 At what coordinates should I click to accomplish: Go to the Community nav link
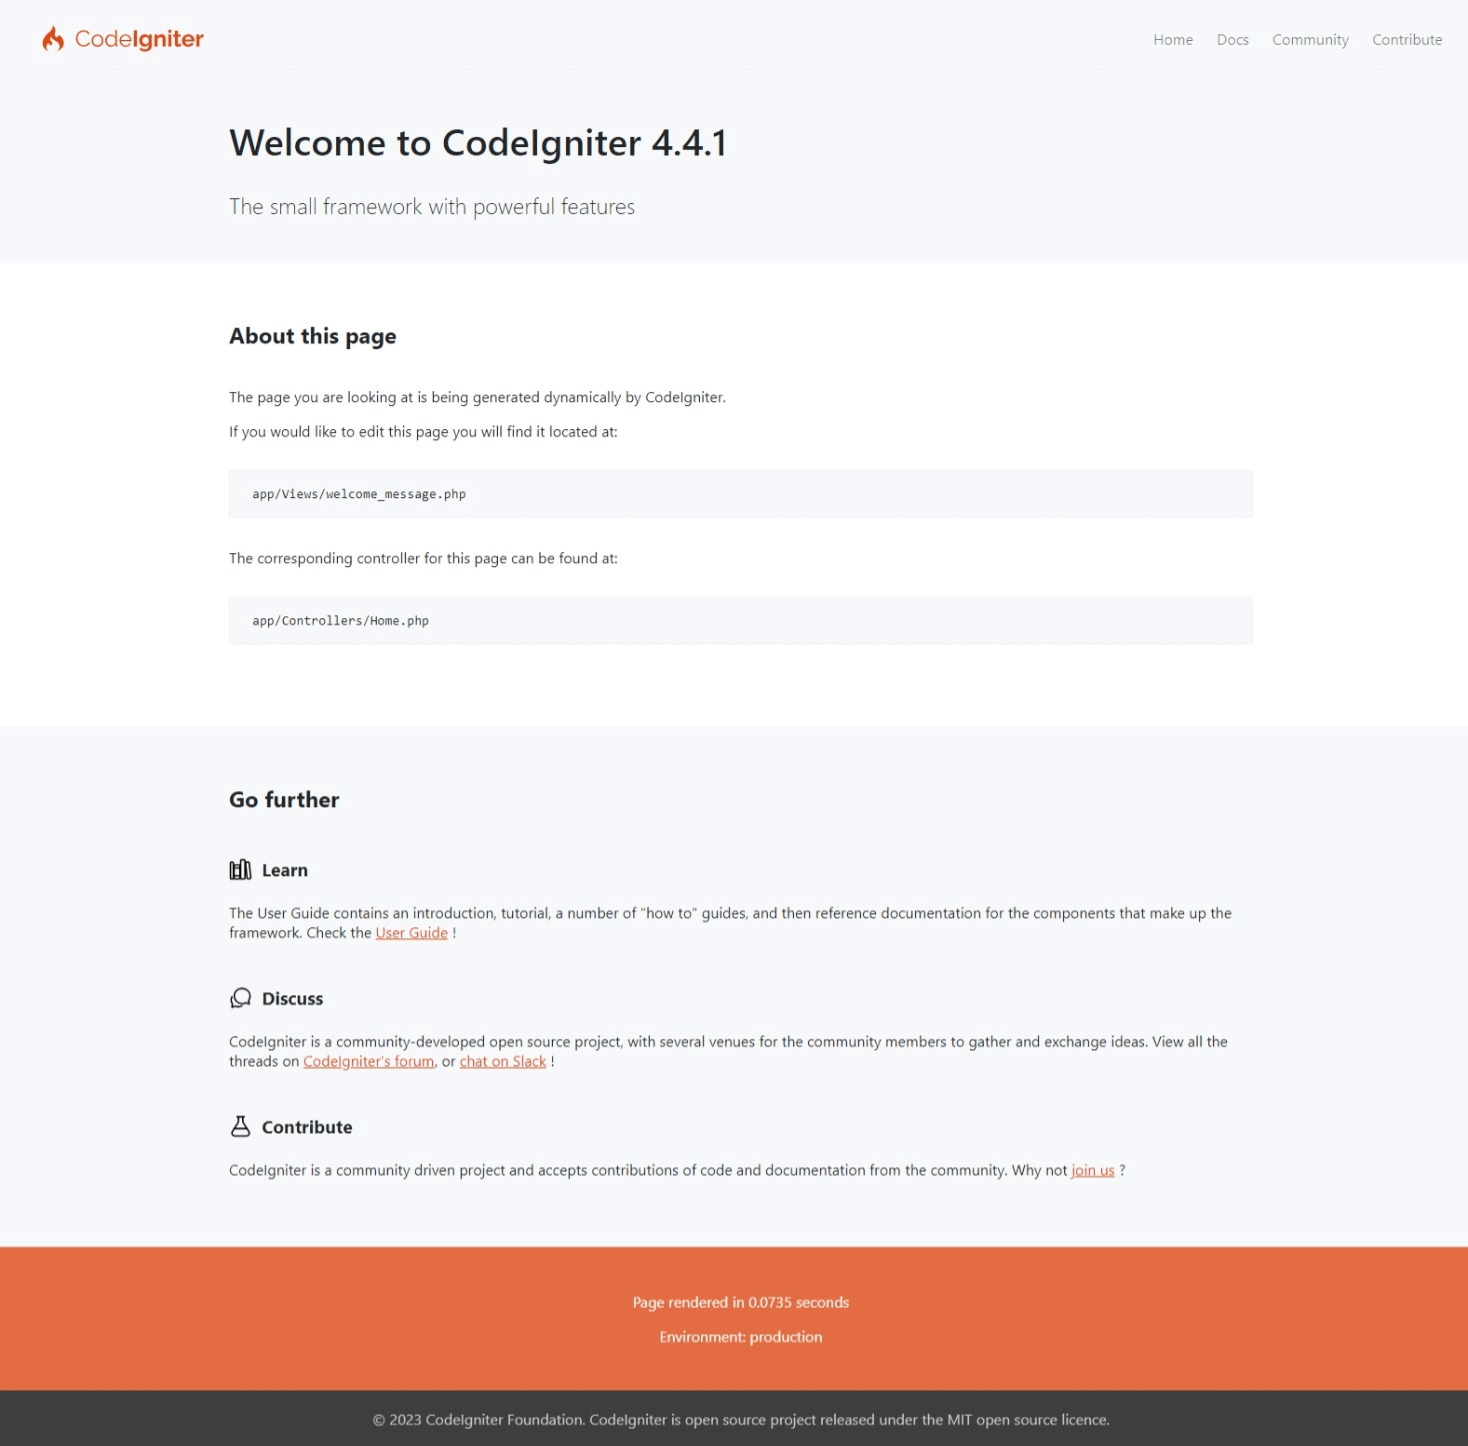pos(1310,40)
